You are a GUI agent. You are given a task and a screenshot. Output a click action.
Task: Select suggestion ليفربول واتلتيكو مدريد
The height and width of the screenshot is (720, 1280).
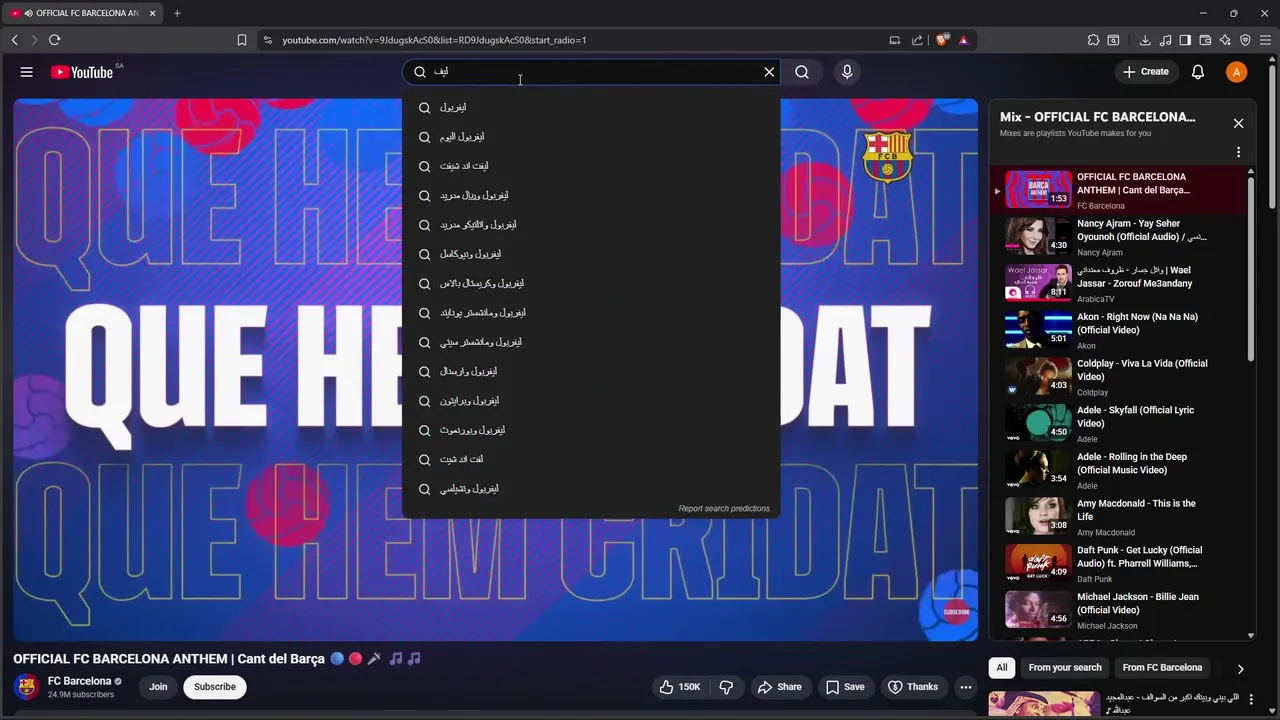(590, 225)
